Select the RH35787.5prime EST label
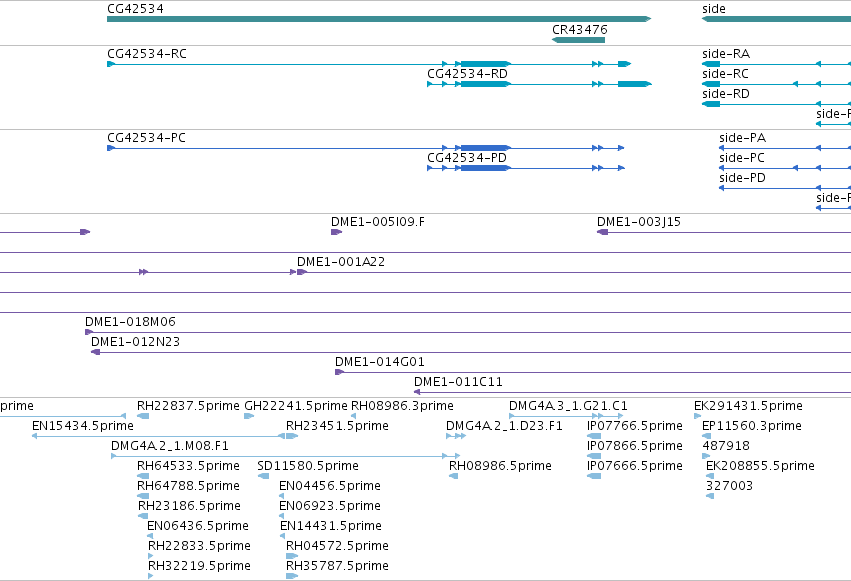The image size is (851, 581). coord(337,566)
